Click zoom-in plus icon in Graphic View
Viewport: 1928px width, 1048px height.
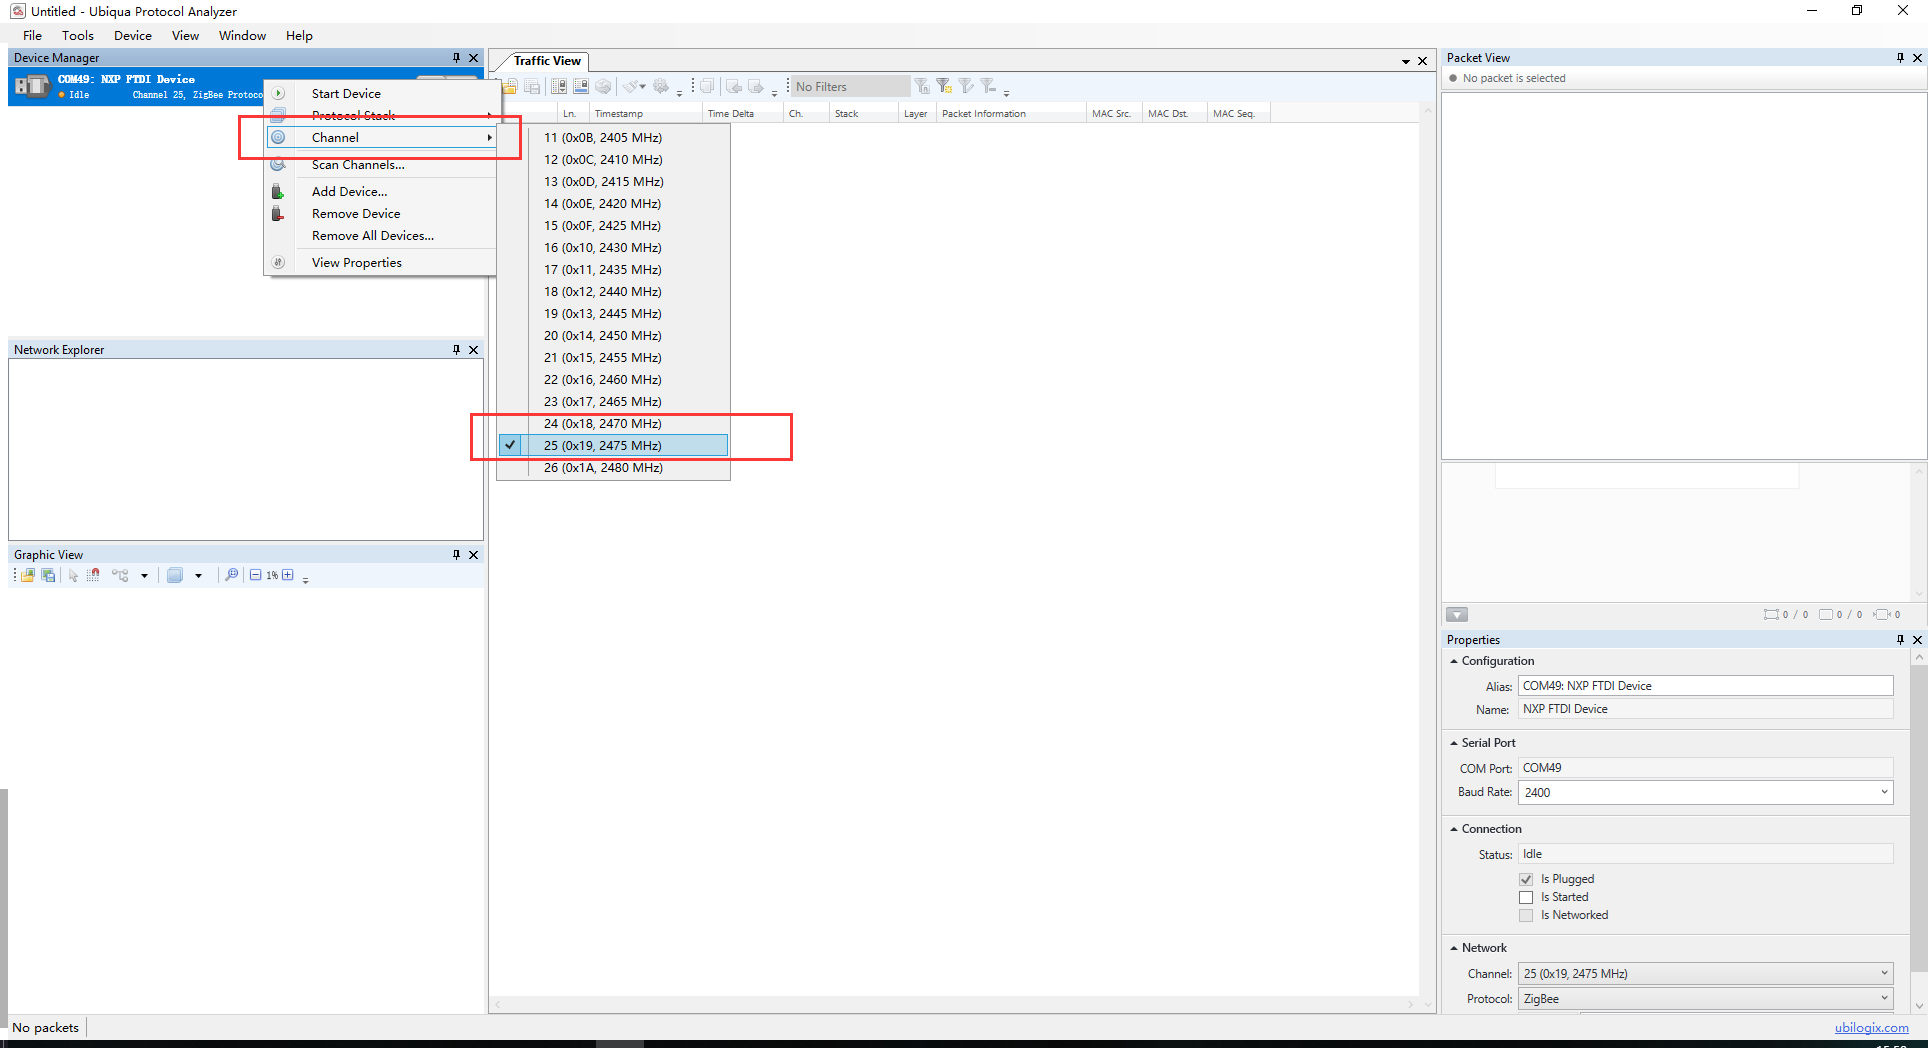pos(288,575)
